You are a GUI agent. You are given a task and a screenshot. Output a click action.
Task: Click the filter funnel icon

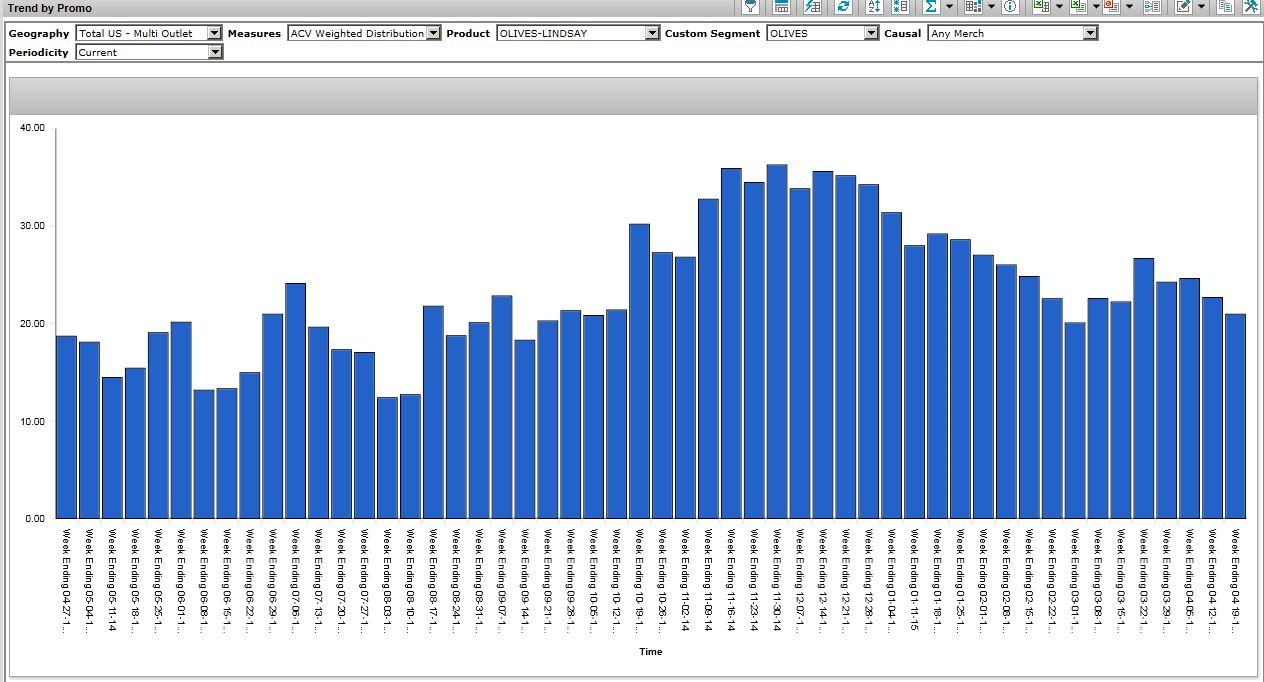750,7
